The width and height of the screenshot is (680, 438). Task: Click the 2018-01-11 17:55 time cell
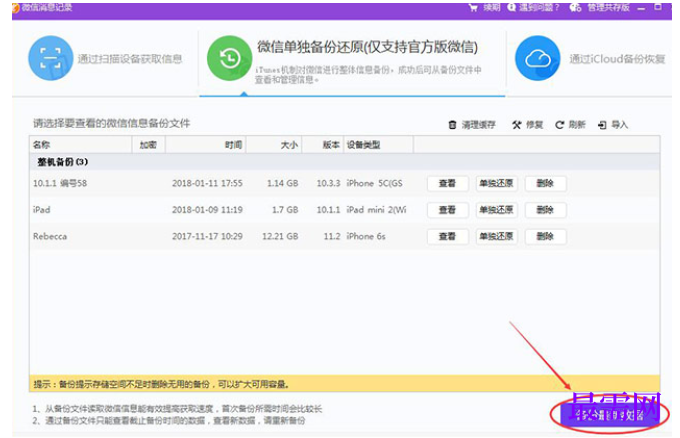[x=207, y=183]
